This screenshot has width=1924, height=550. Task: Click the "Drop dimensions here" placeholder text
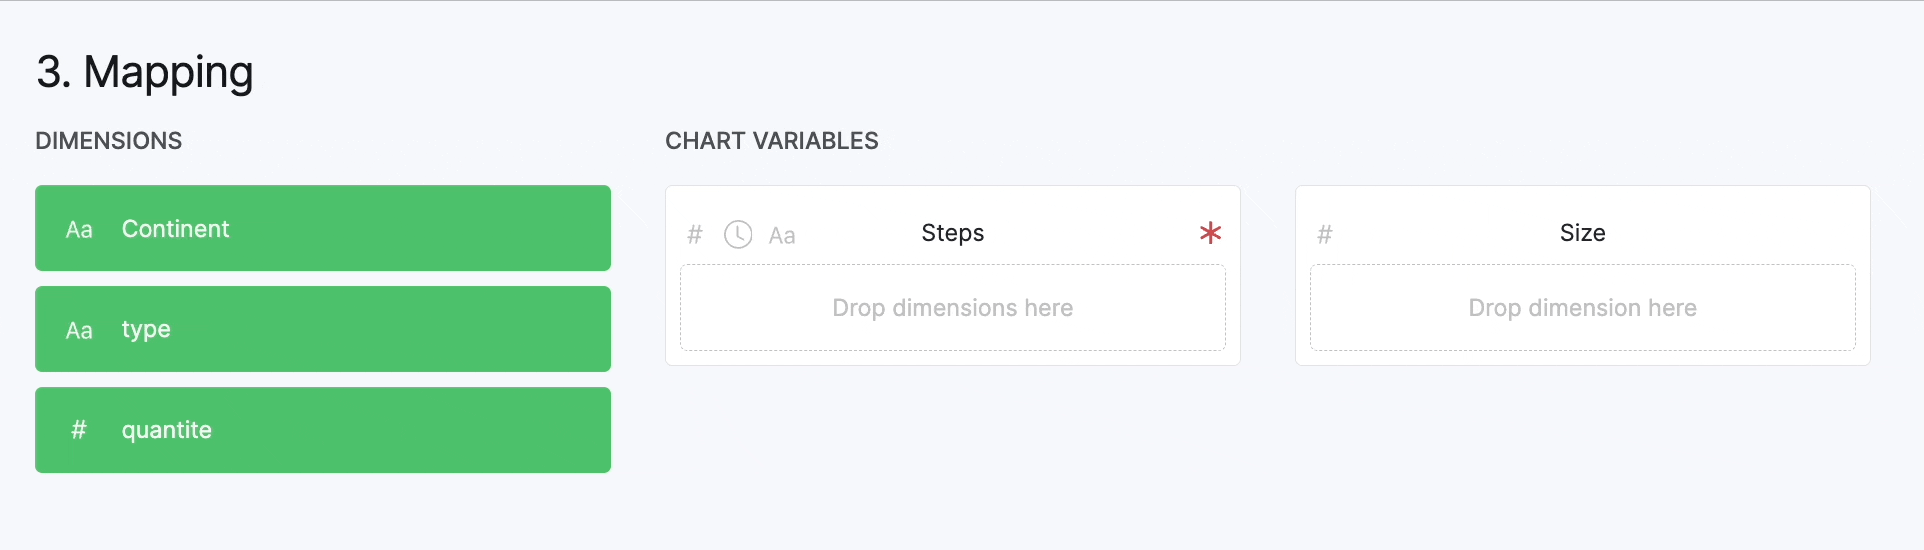[952, 308]
